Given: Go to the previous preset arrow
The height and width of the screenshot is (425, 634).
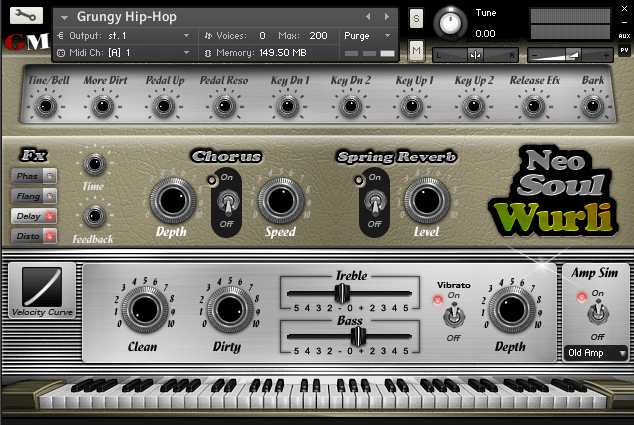Looking at the screenshot, I should click(x=369, y=17).
